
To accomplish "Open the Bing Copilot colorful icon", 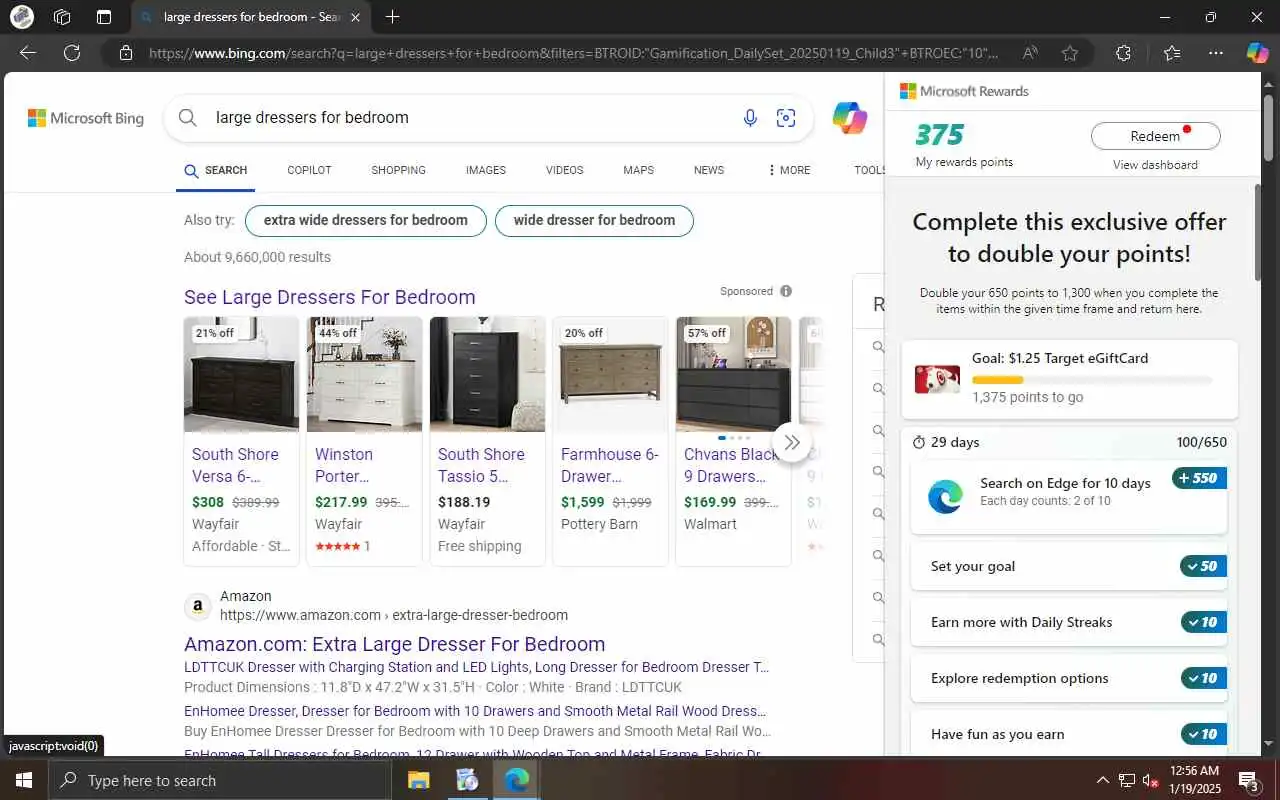I will click(x=850, y=118).
